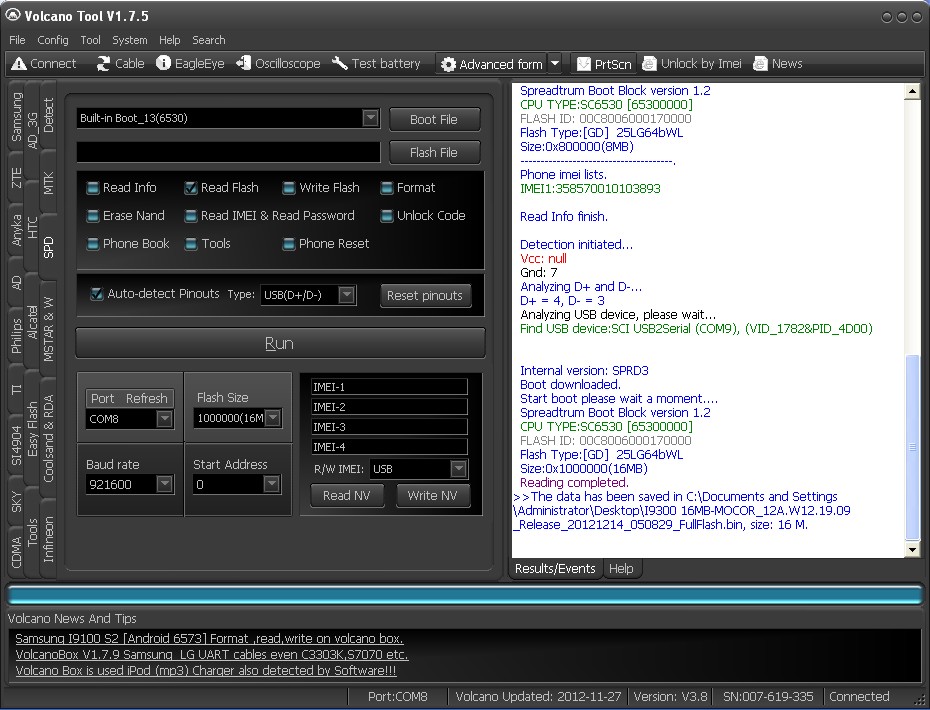The image size is (930, 710).
Task: Enable the Tools checkbox
Action: pyautogui.click(x=191, y=244)
